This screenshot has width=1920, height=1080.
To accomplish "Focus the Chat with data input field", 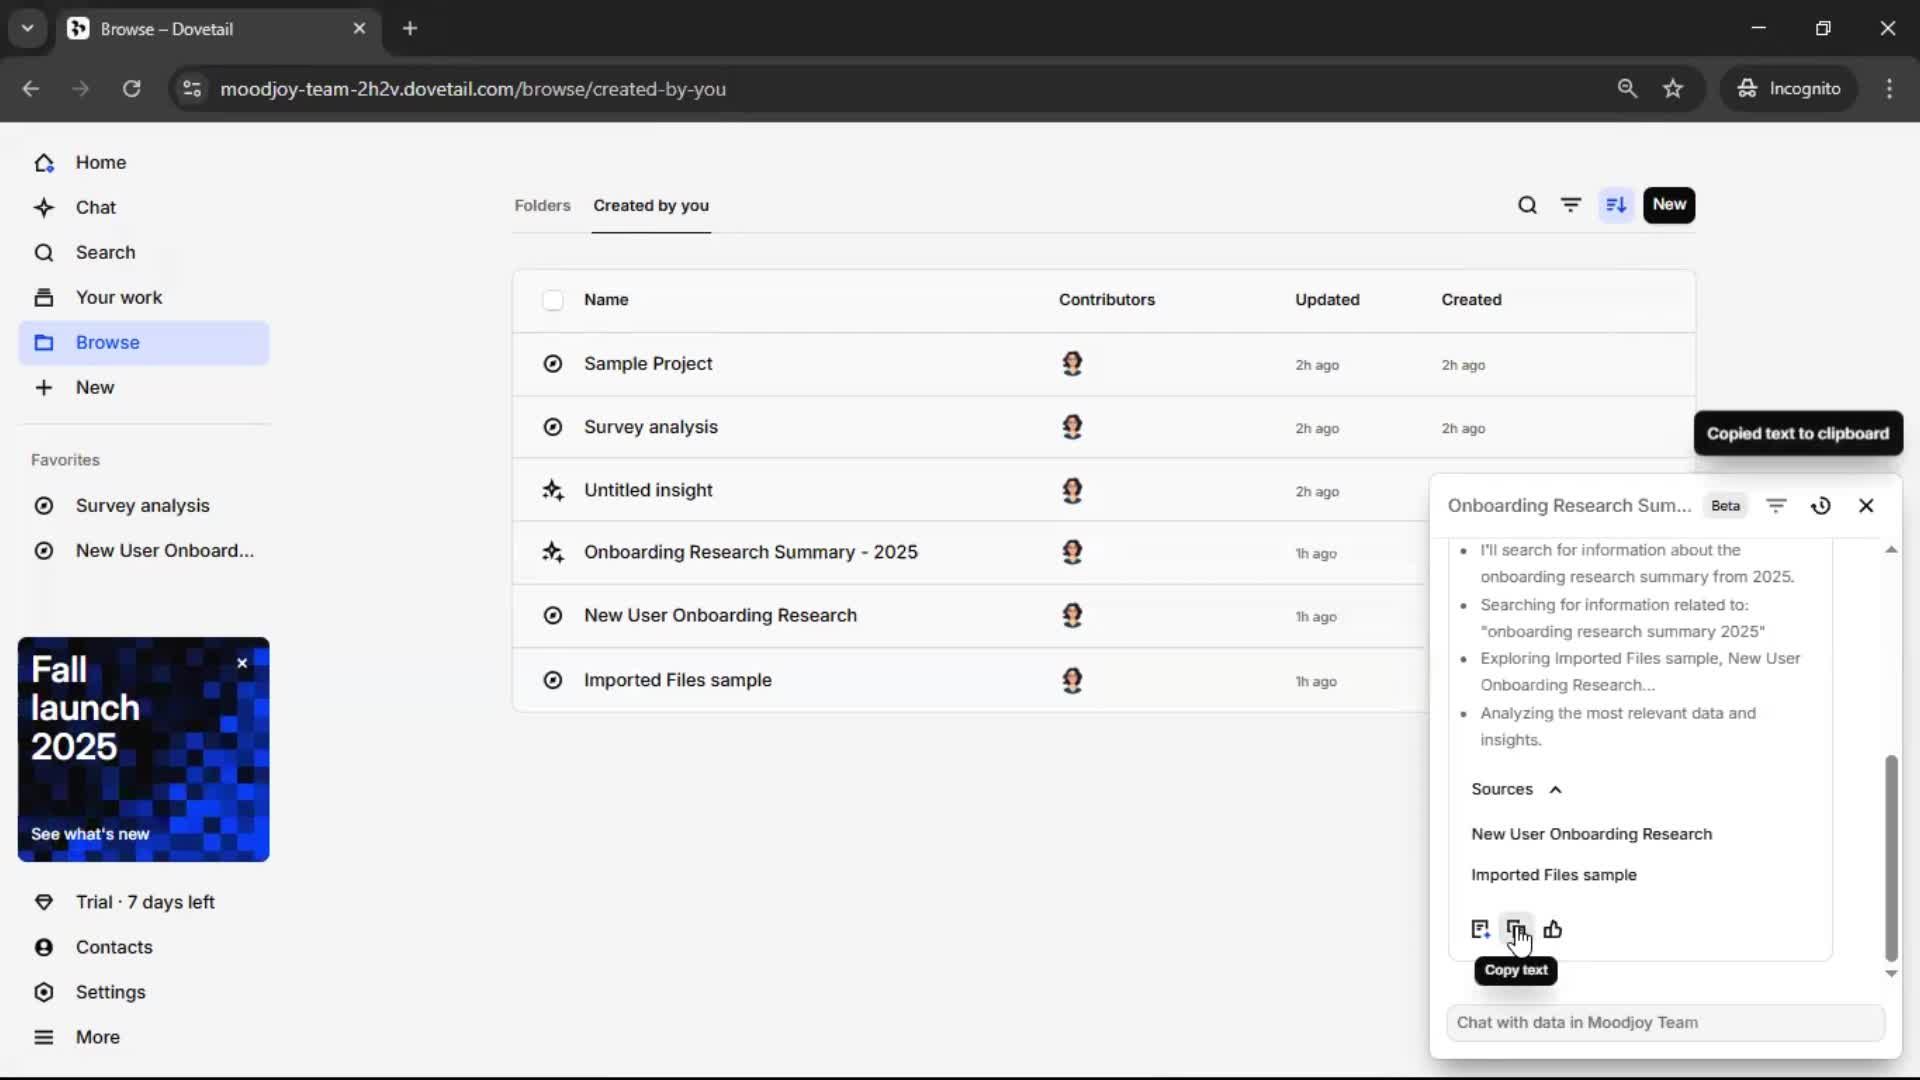I will [1665, 1023].
